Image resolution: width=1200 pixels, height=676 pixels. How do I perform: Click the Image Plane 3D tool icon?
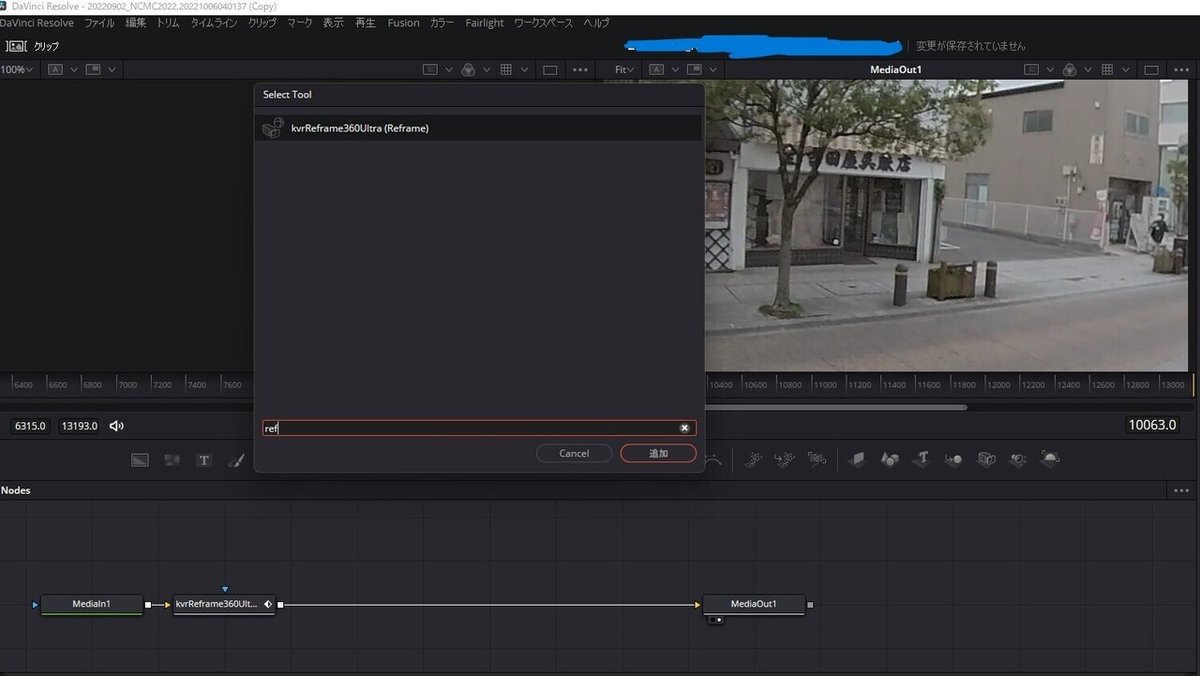coord(857,459)
